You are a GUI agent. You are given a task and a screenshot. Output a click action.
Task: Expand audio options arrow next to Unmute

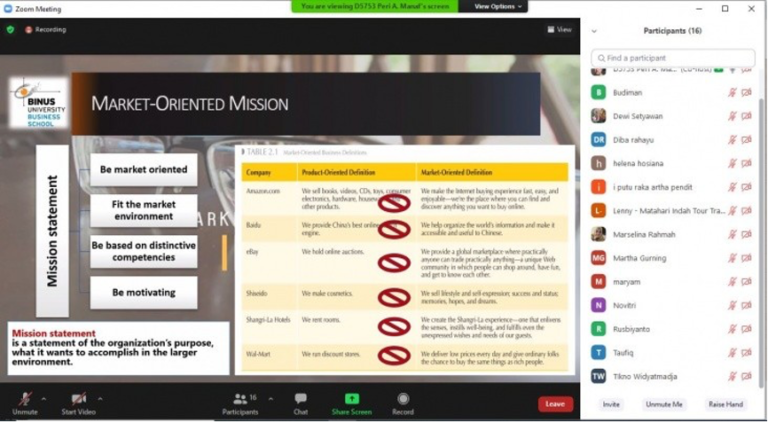[44, 399]
